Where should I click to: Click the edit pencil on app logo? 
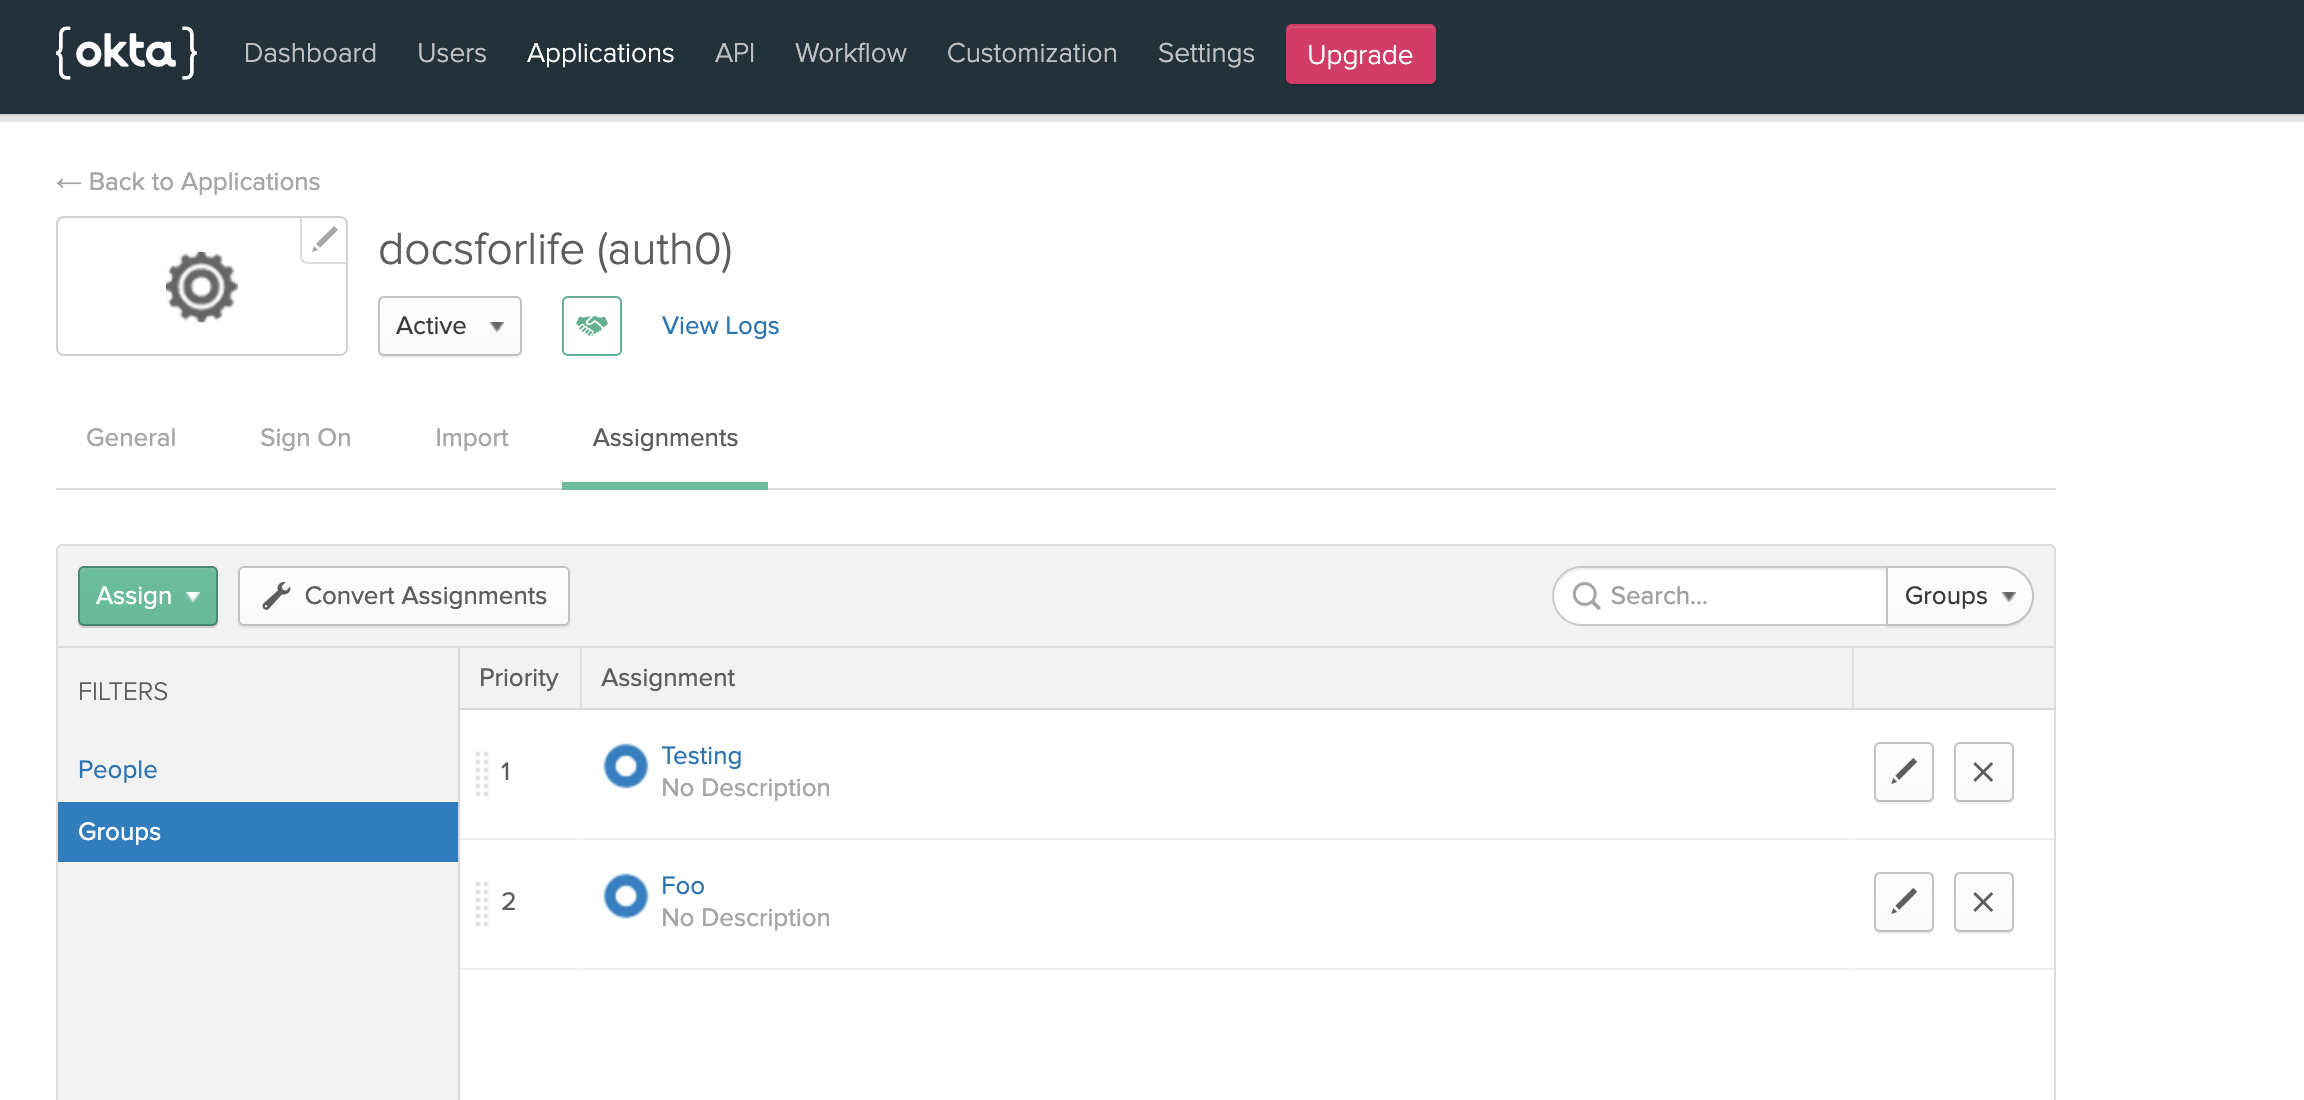[x=324, y=240]
